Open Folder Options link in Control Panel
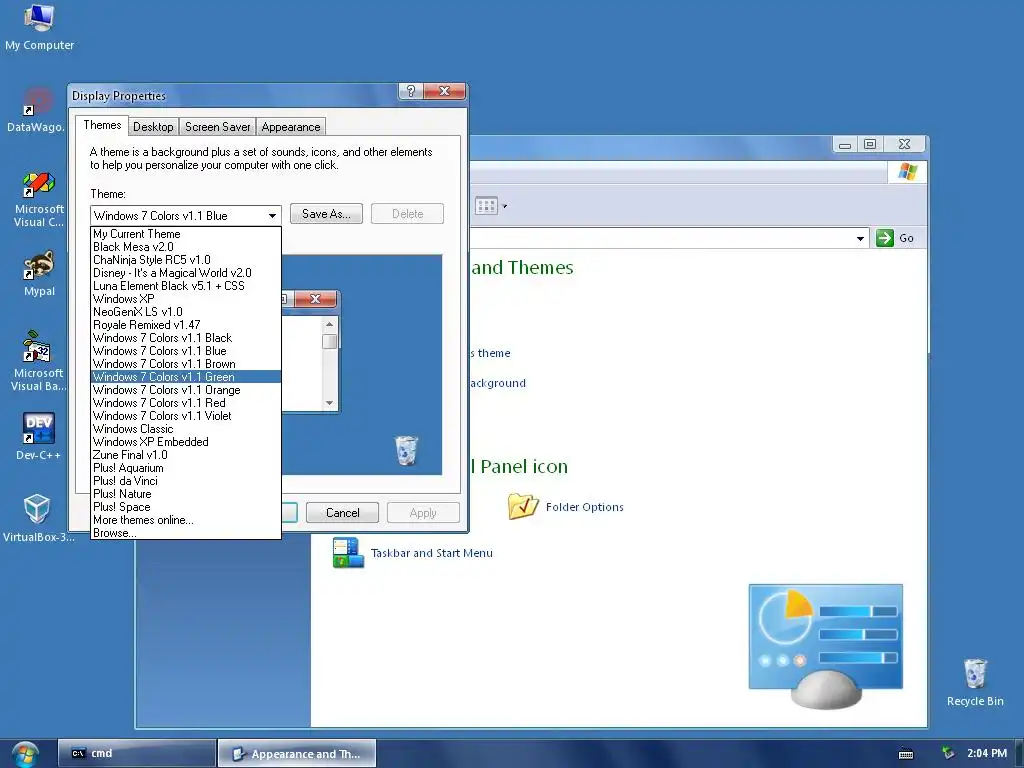The image size is (1024, 768). [584, 507]
